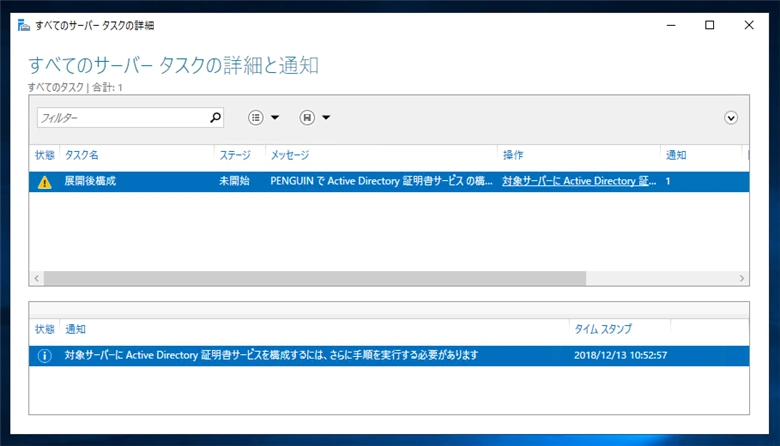Viewport: 780px width, 446px height.
Task: Minimize the すべてのサーバー タスクの詳細 window
Action: [x=671, y=25]
